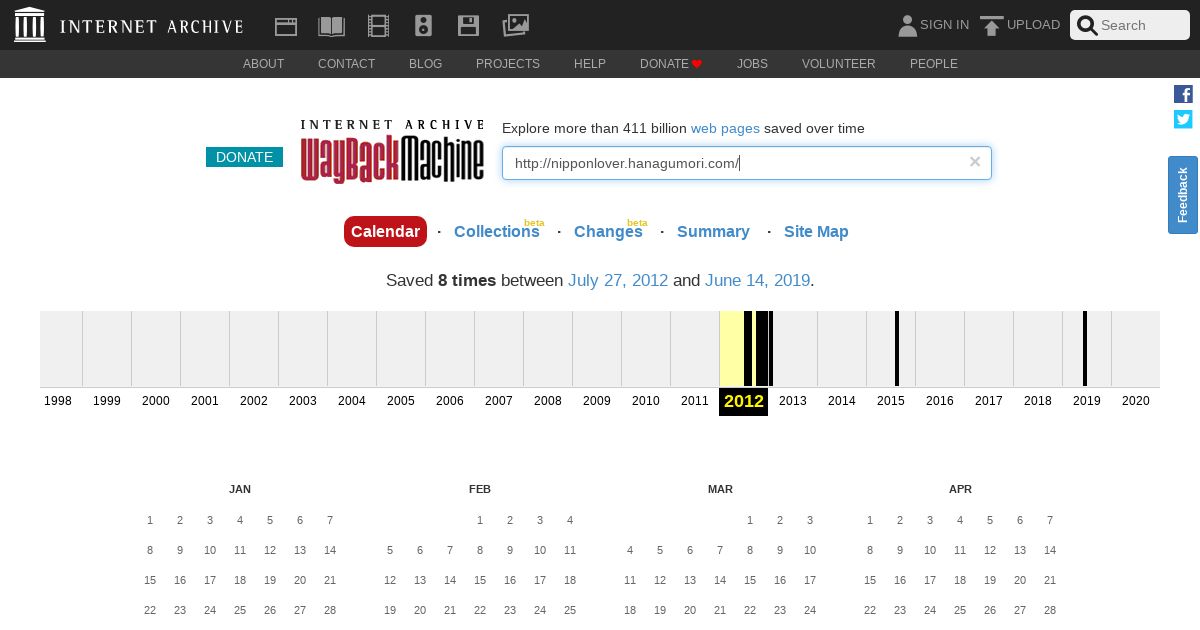This screenshot has height=630, width=1200.
Task: Switch to the Summary tab
Action: pos(713,231)
